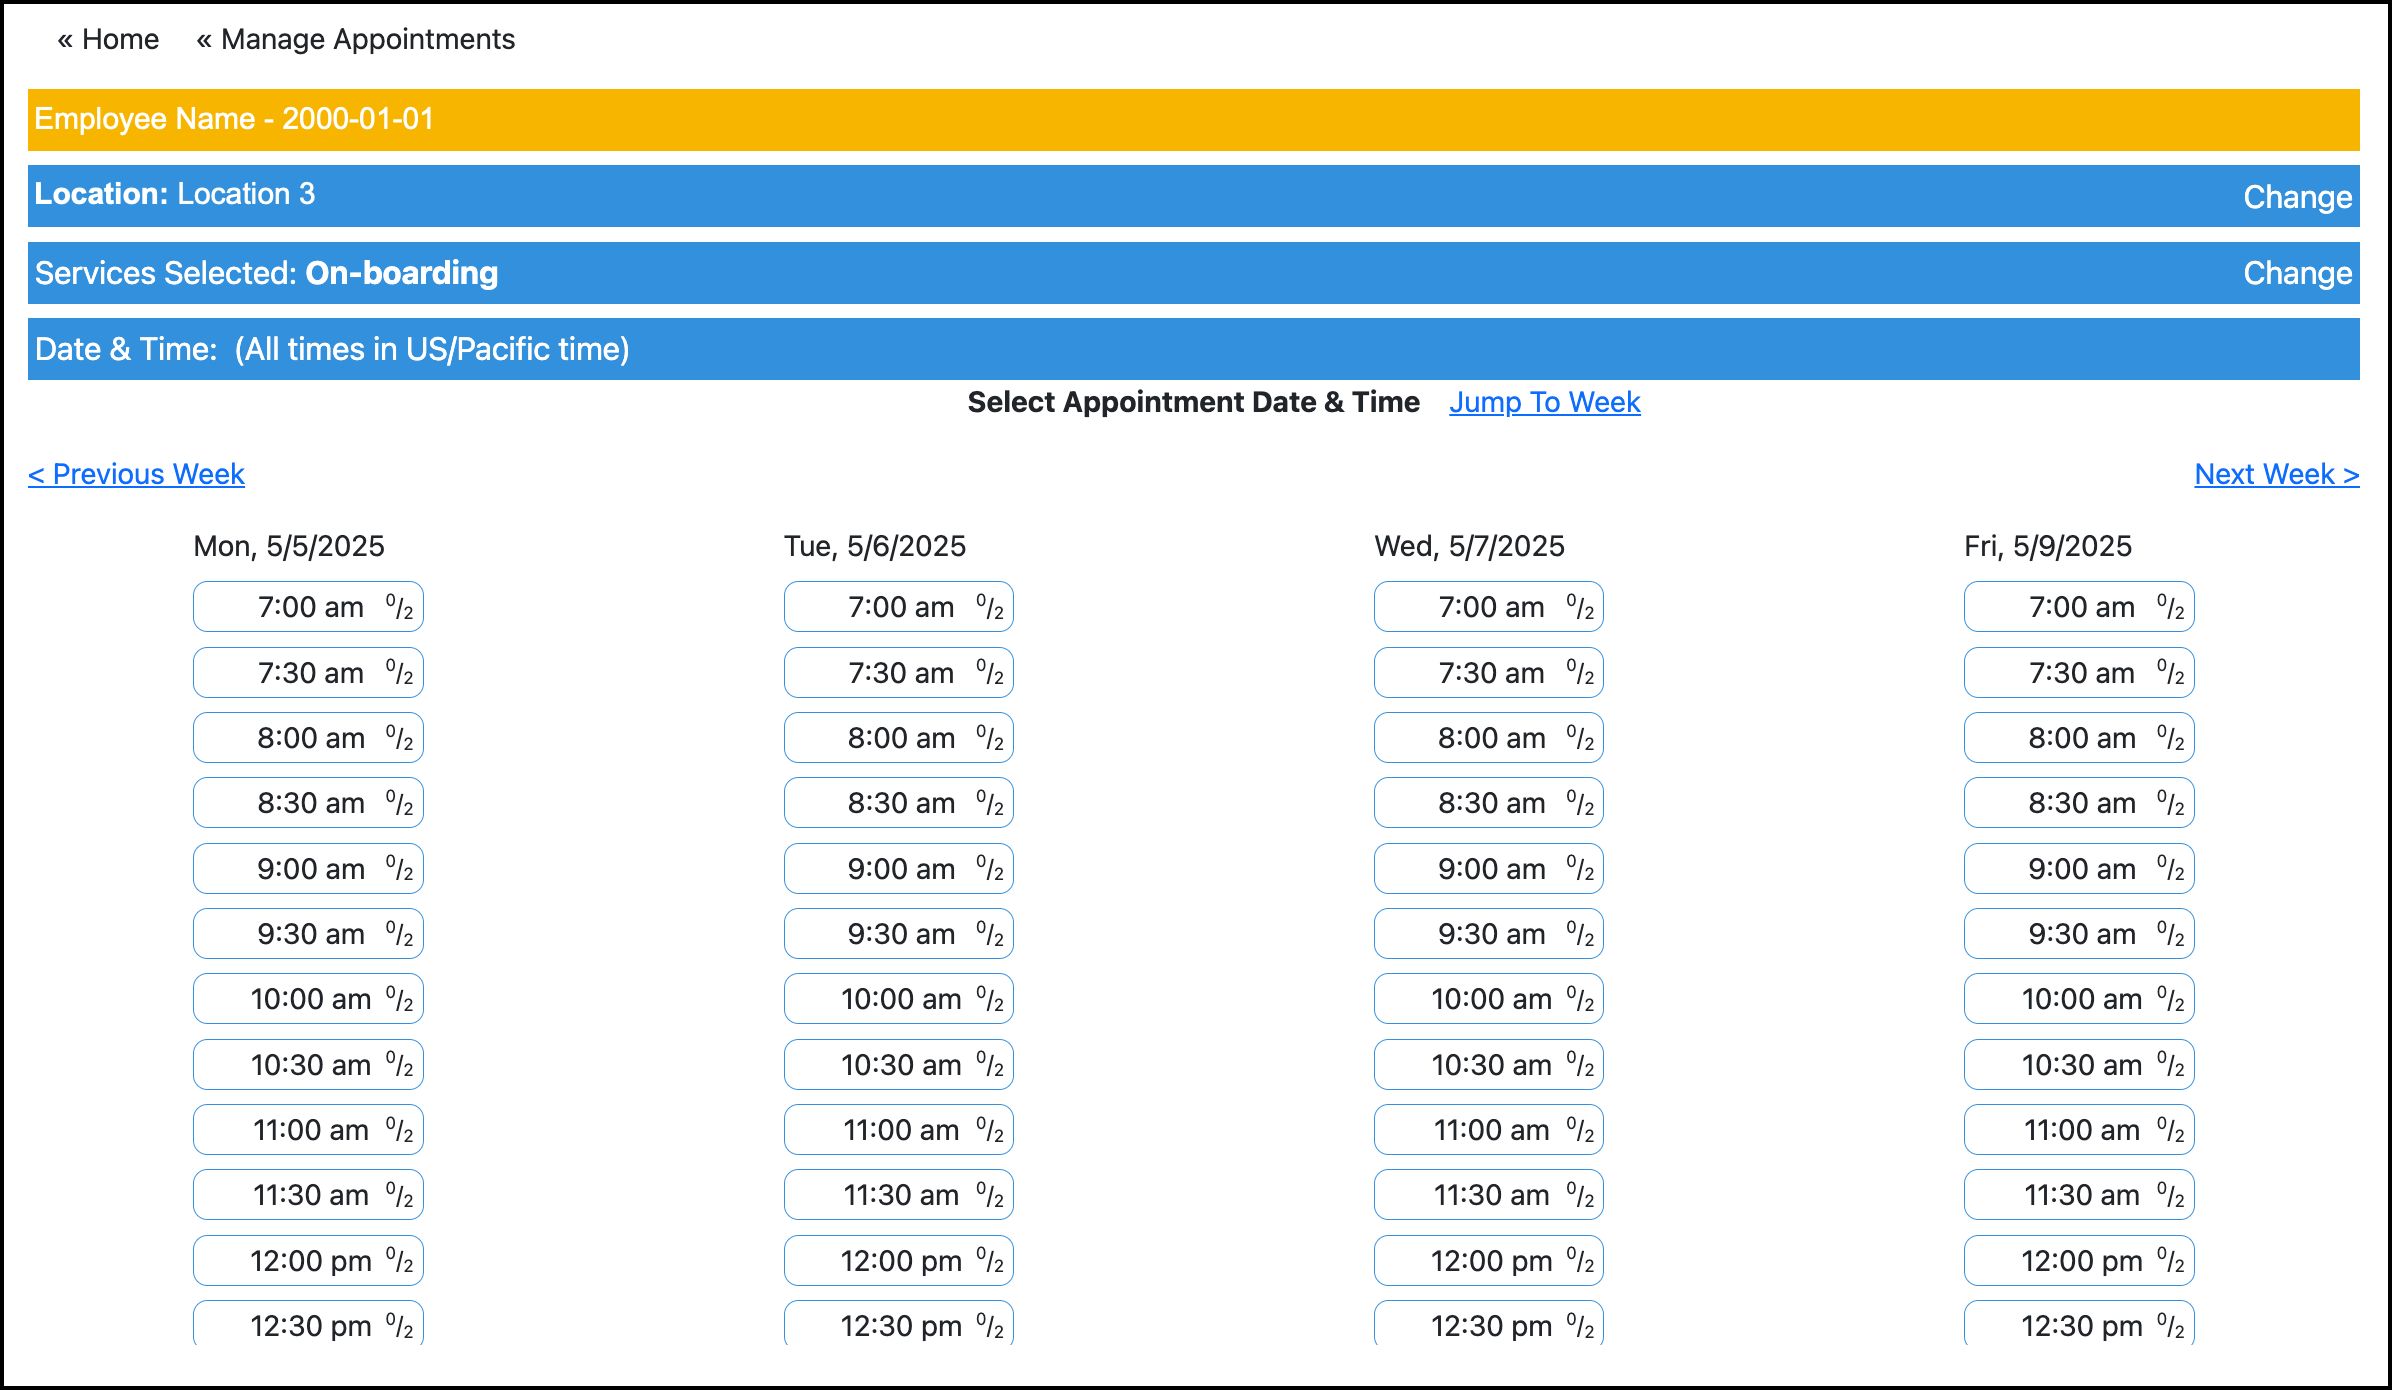This screenshot has width=2392, height=1390.
Task: Book Monday 5/5 at 9:30 am
Action: click(308, 934)
